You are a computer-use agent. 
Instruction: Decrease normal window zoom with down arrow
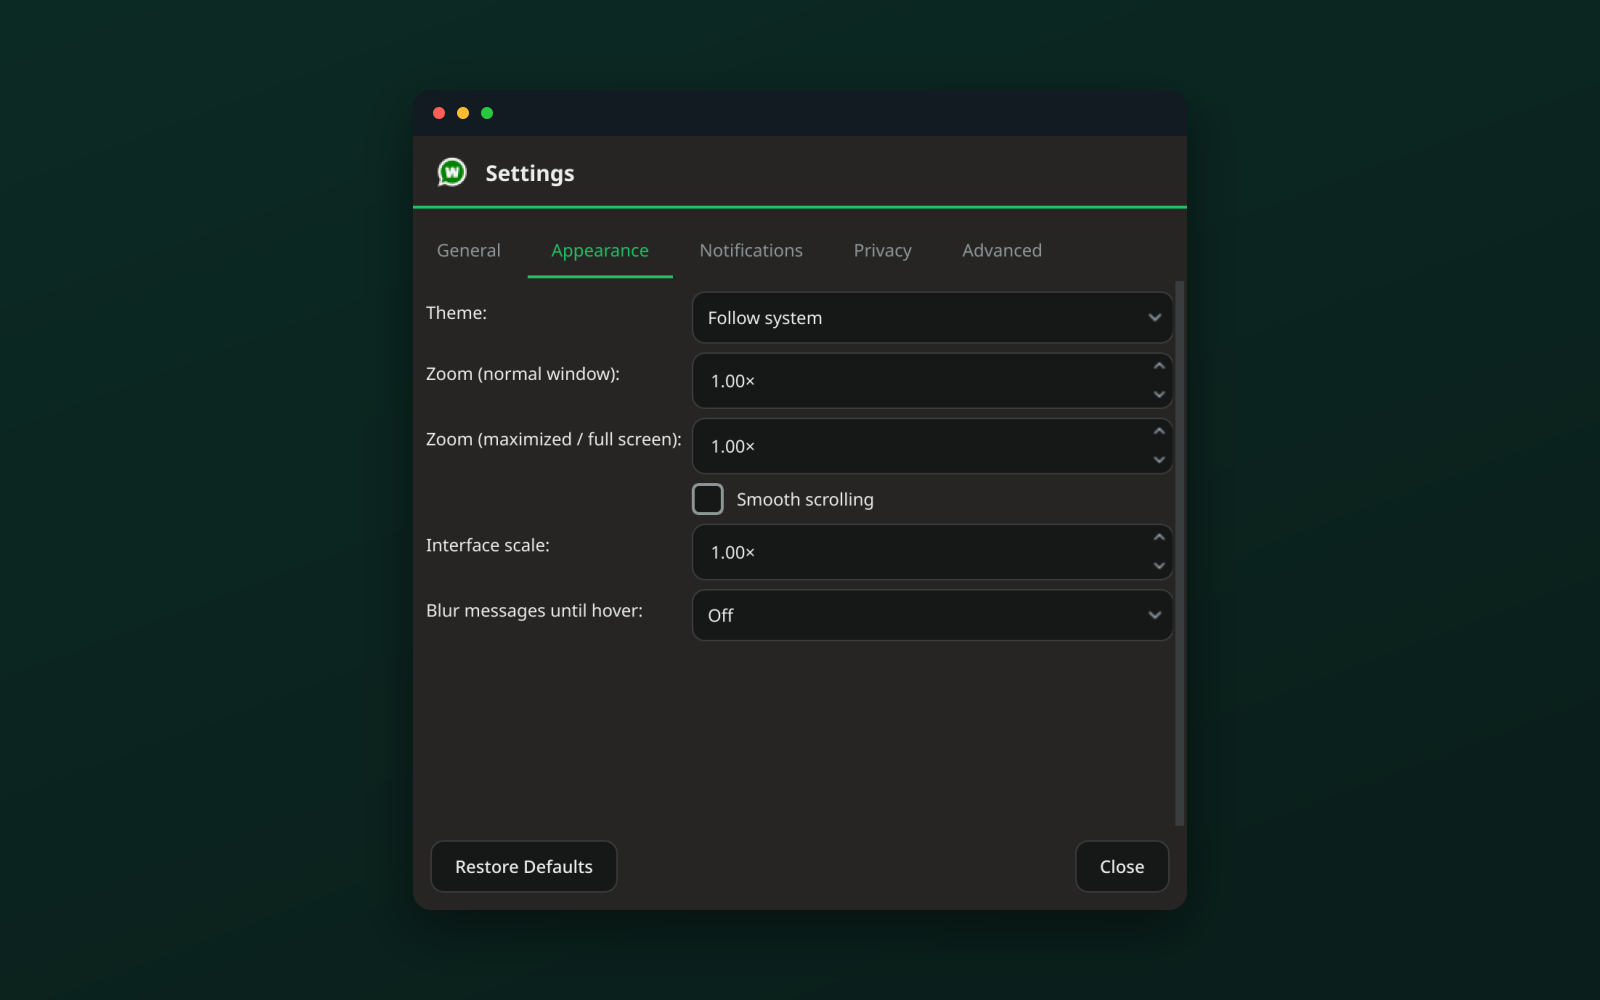[x=1159, y=395]
